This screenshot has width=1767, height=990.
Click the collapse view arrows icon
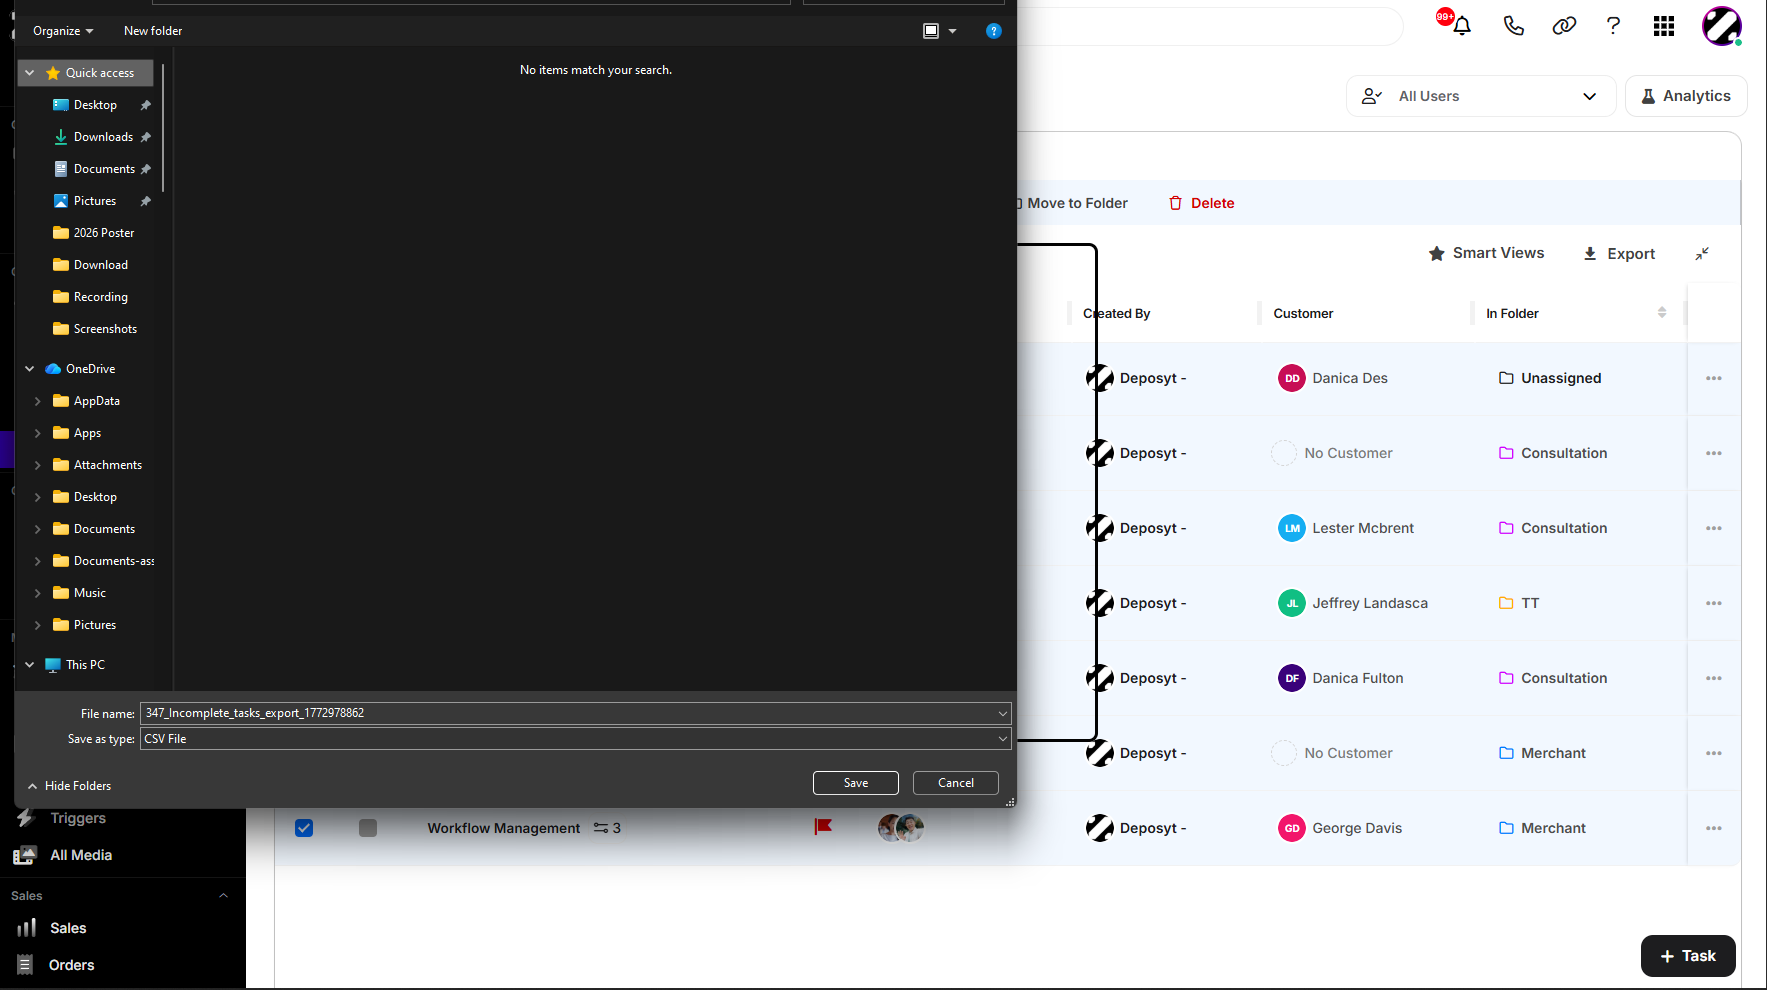(1702, 254)
